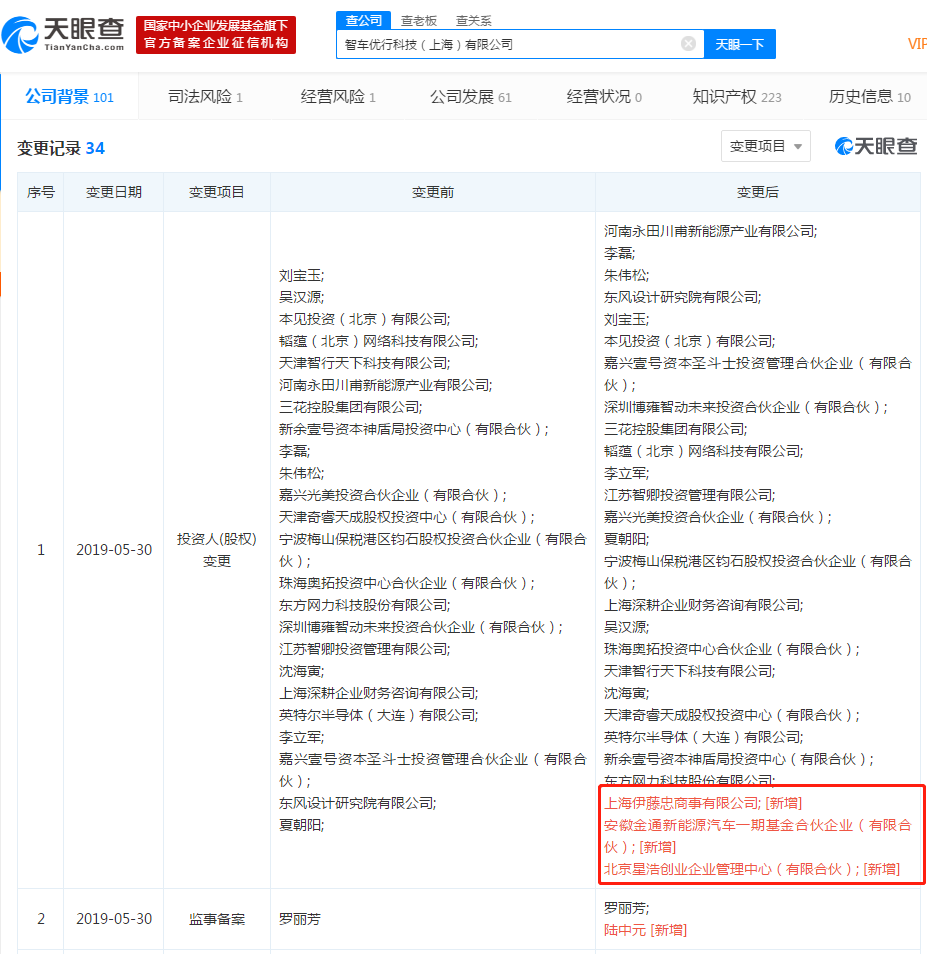Open 天津智行天下科技有限公司 in 变更前 column
This screenshot has width=927, height=954.
tap(364, 363)
